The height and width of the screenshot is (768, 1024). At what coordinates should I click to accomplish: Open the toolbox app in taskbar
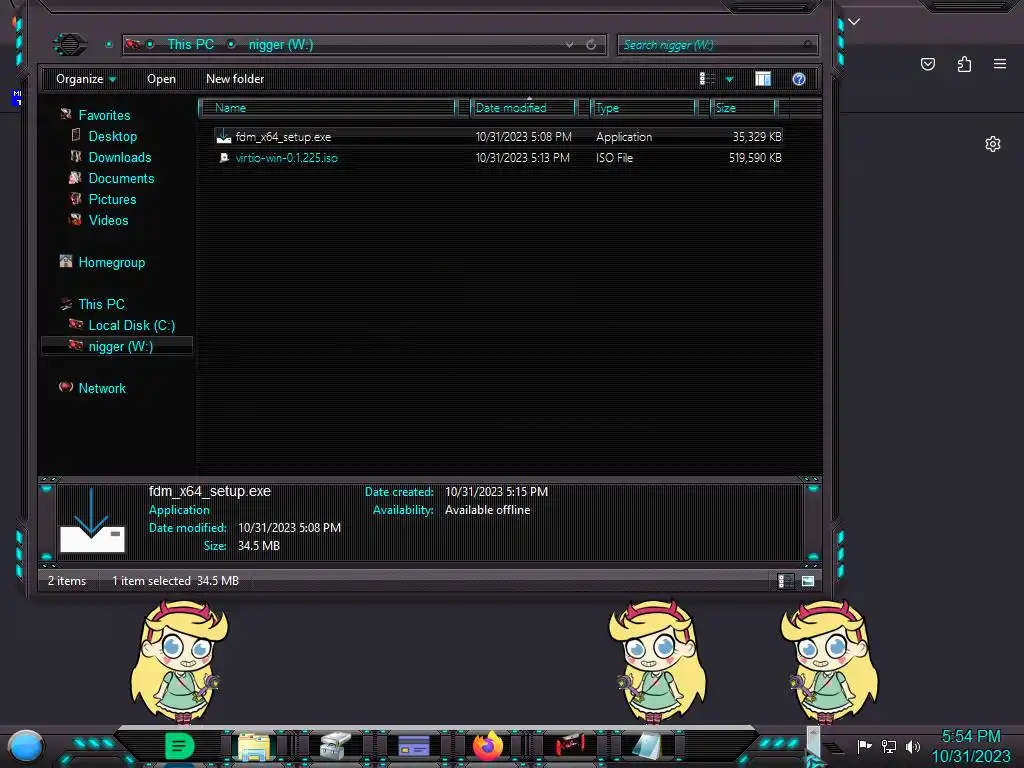(336, 746)
